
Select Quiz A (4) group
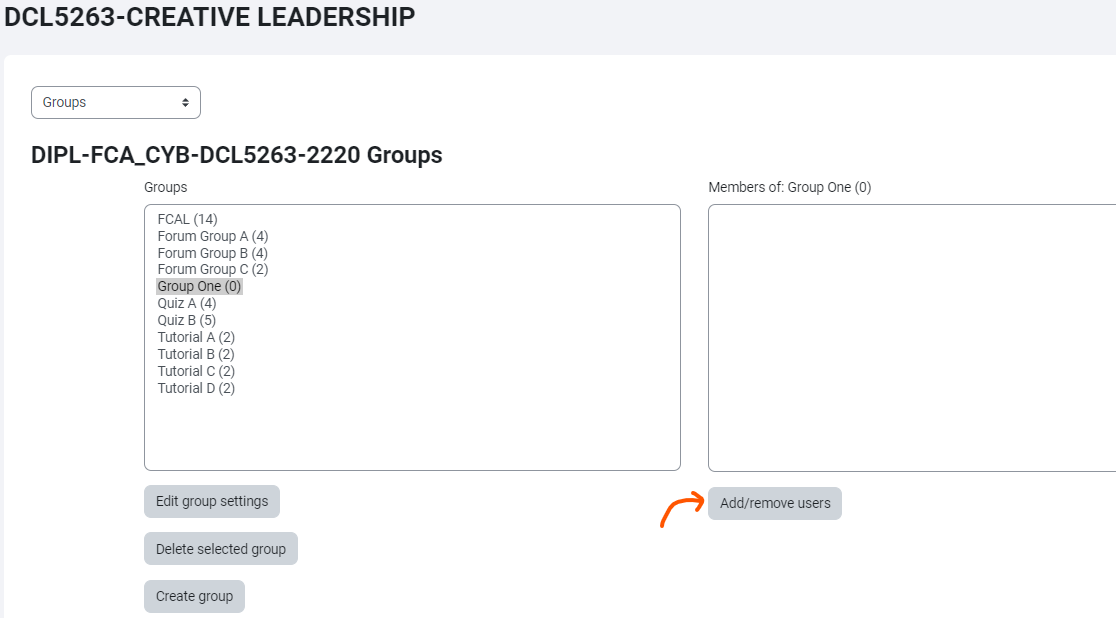tap(186, 303)
